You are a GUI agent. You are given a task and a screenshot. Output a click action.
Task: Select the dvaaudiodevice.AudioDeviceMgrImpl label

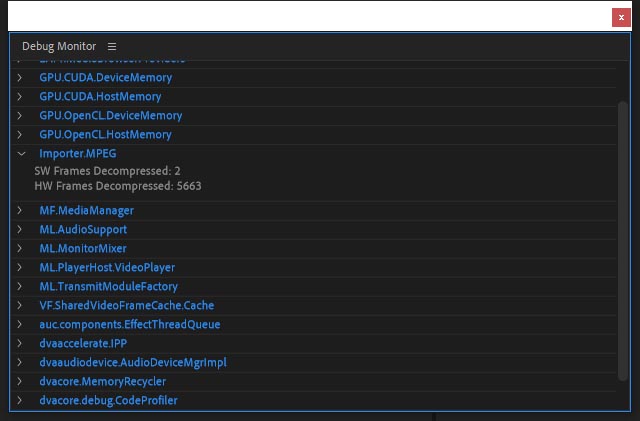[133, 362]
